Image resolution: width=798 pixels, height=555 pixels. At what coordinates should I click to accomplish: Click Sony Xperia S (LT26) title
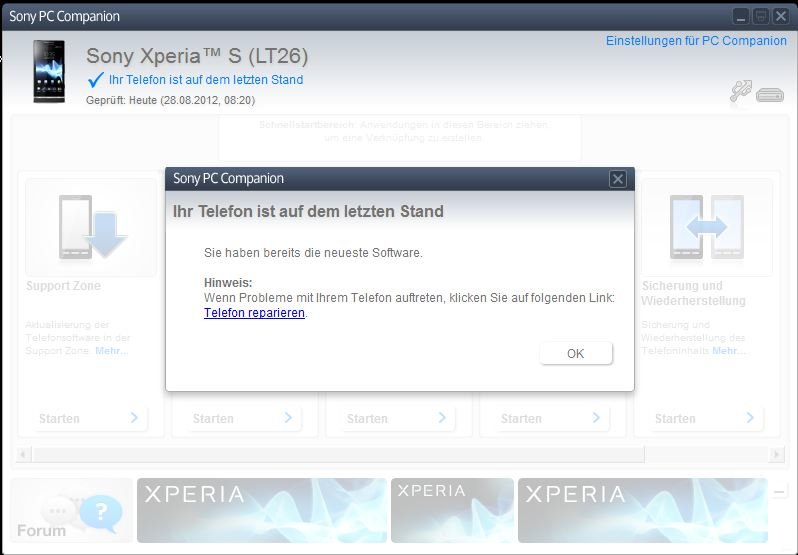pos(197,56)
